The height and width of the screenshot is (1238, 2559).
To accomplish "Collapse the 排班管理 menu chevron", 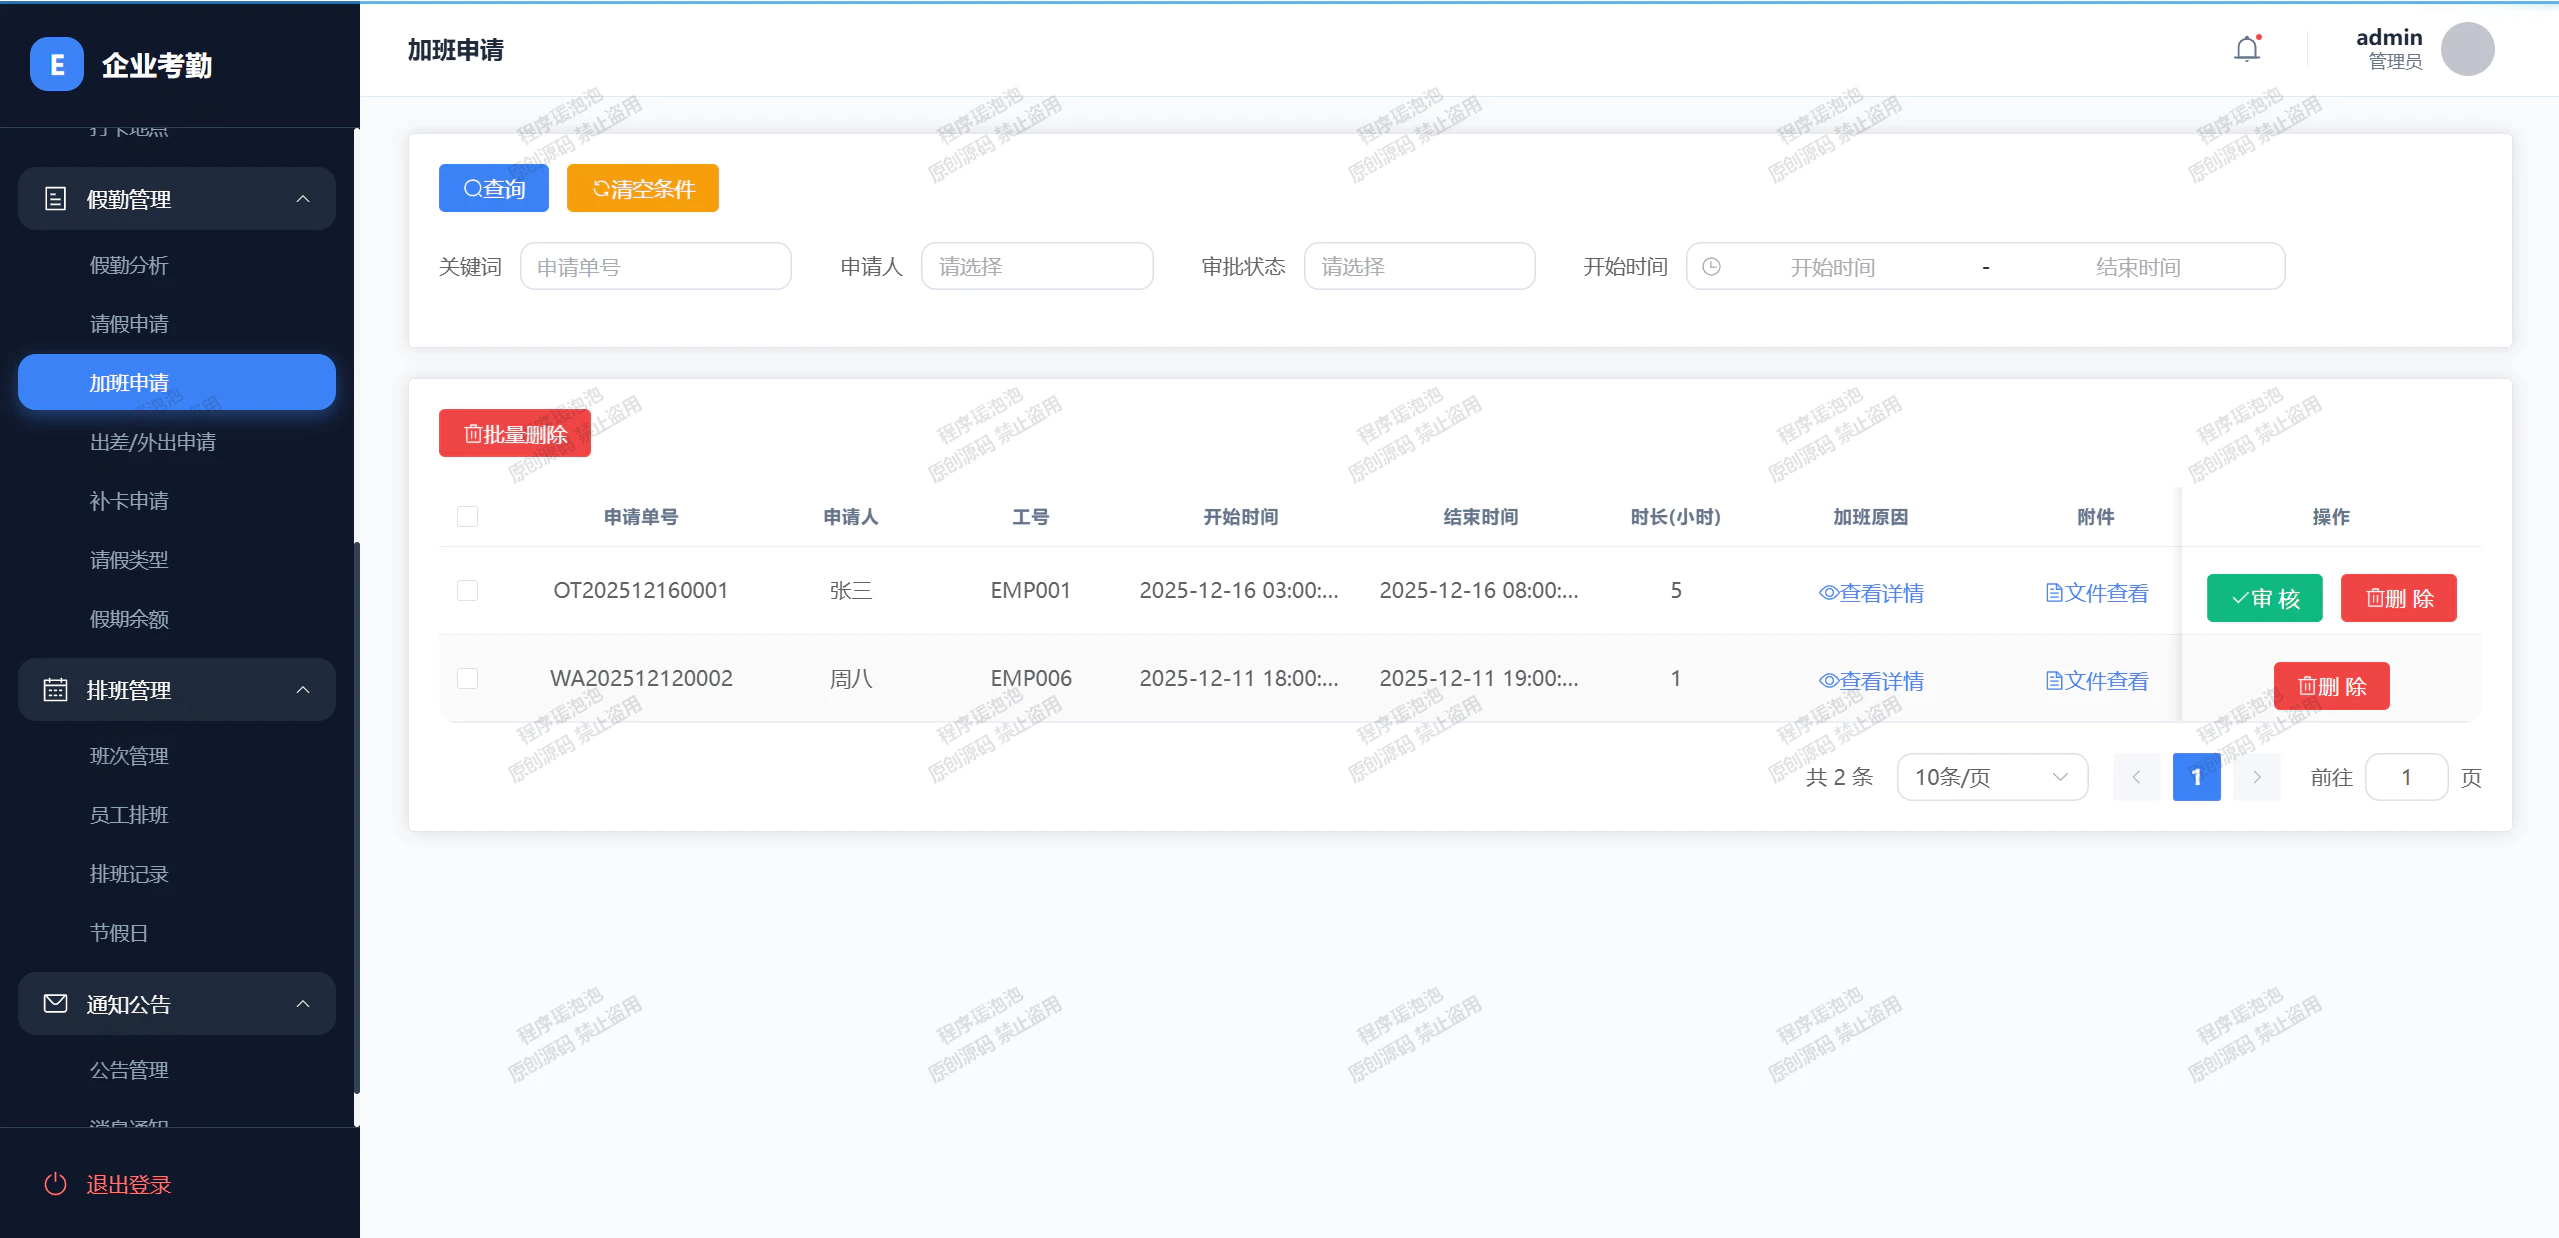I will [303, 690].
